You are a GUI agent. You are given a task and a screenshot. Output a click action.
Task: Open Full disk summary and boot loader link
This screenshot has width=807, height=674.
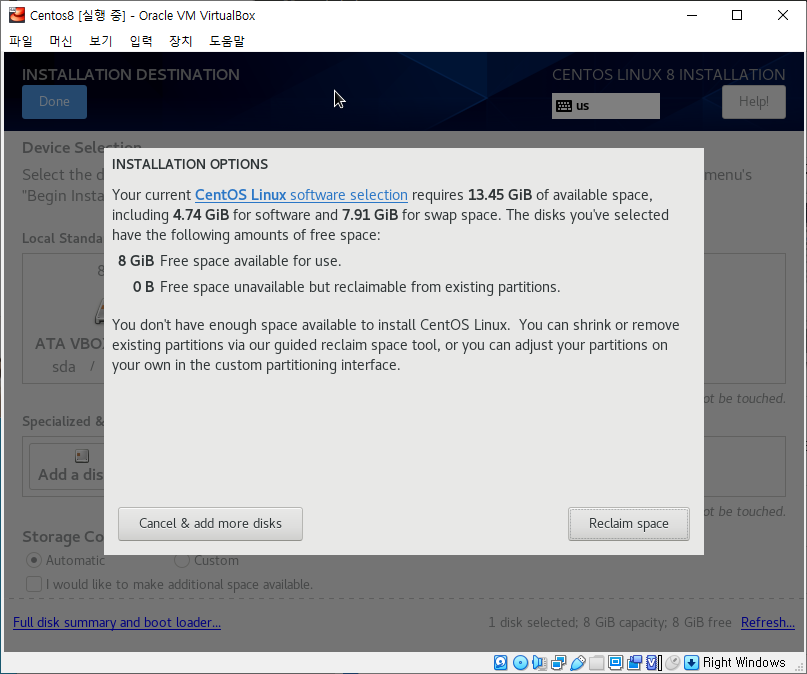(117, 623)
